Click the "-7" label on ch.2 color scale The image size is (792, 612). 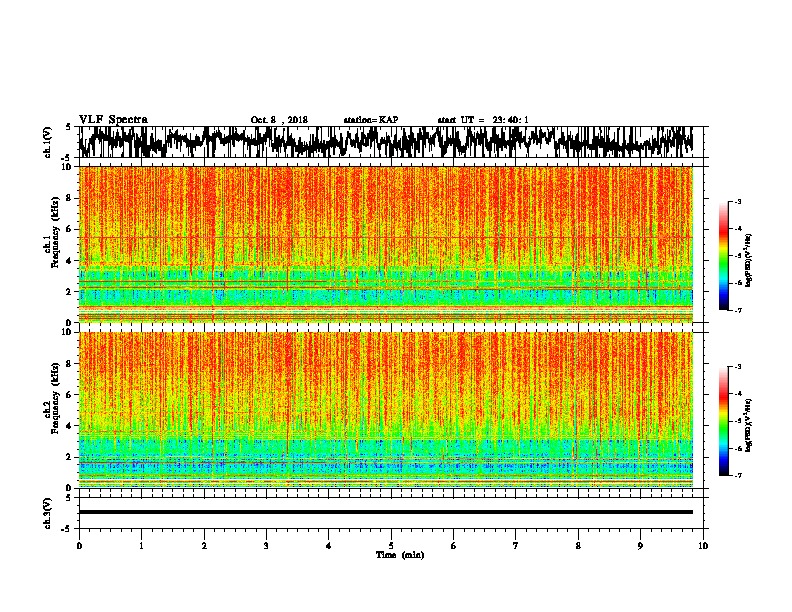tap(737, 475)
